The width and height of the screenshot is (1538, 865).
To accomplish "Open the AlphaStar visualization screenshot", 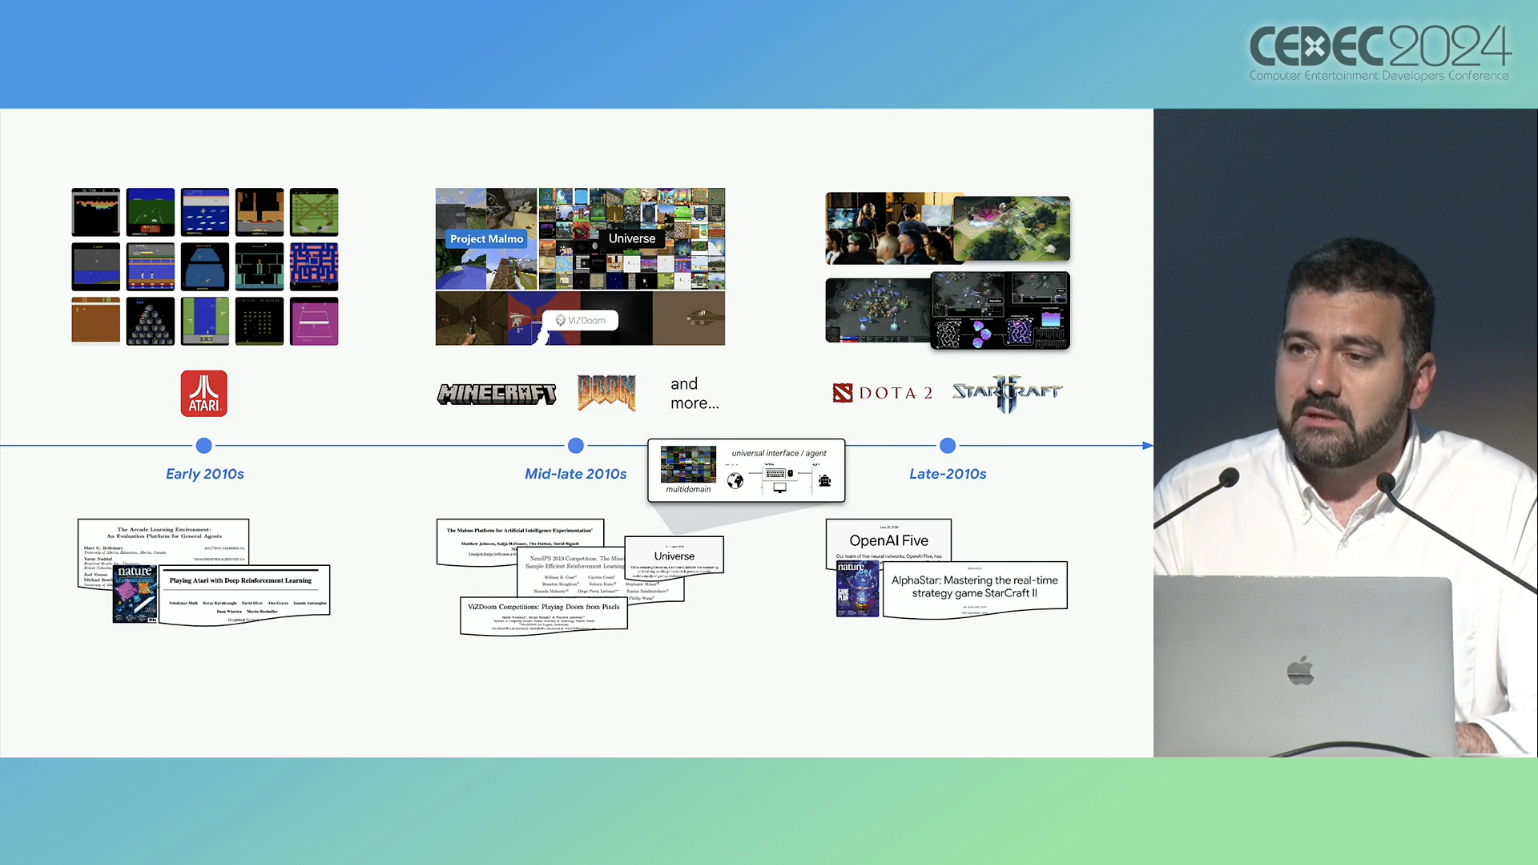I will click(1000, 311).
